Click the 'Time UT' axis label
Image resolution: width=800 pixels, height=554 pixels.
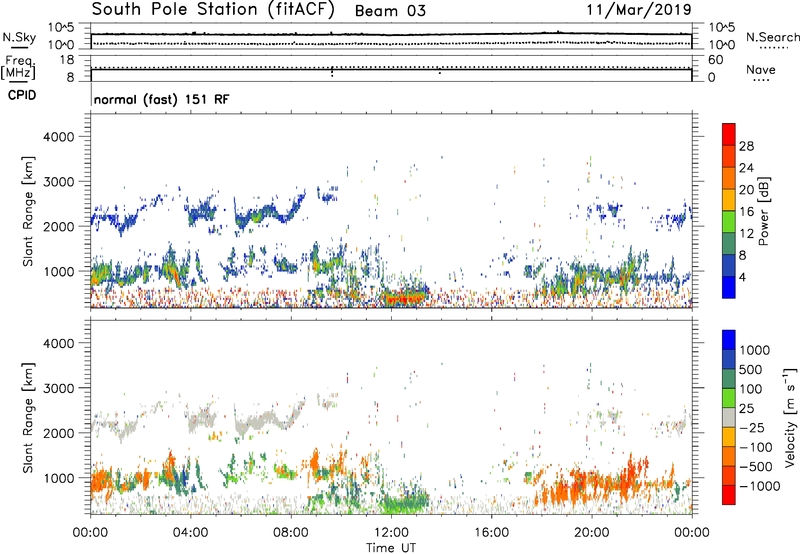tap(391, 548)
